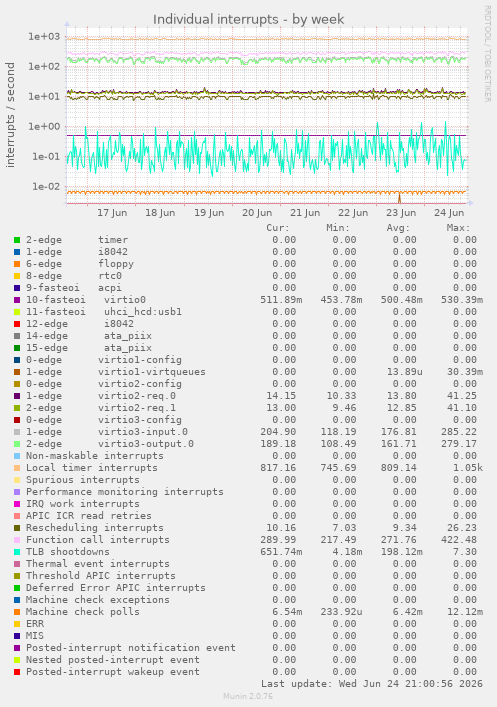Click the '24 Jun' date label
This screenshot has height=707, width=497.
tap(449, 213)
